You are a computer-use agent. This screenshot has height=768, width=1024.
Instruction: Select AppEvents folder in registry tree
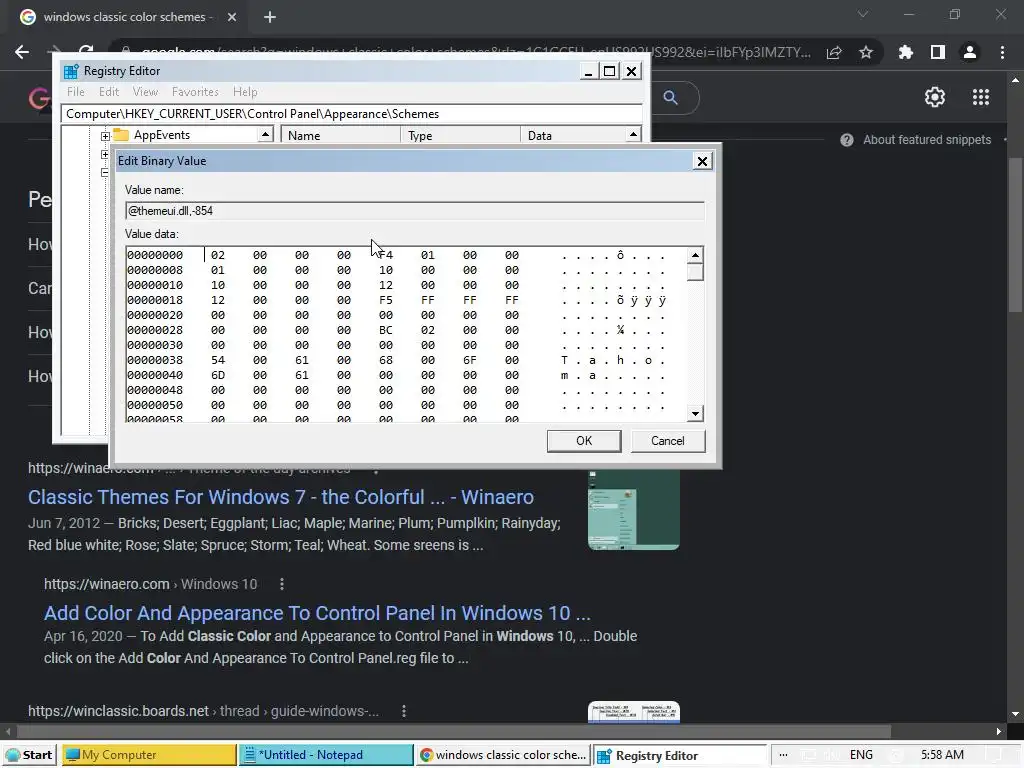point(161,135)
